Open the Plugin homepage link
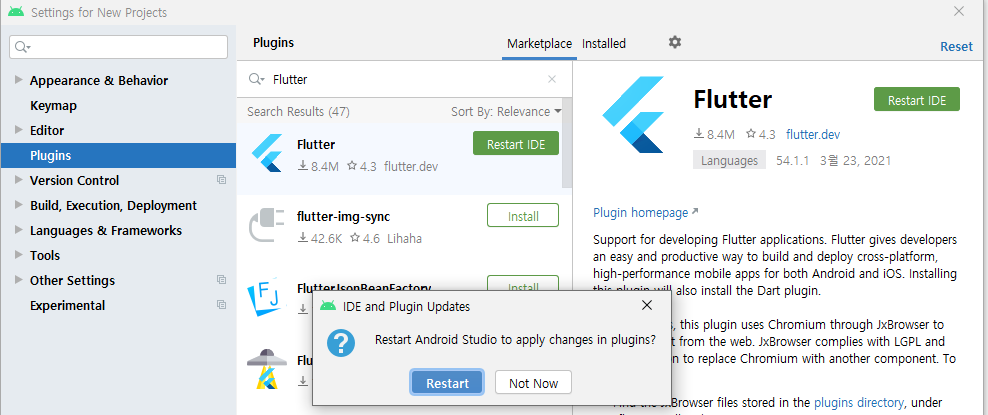Image resolution: width=988 pixels, height=415 pixels. pos(646,213)
